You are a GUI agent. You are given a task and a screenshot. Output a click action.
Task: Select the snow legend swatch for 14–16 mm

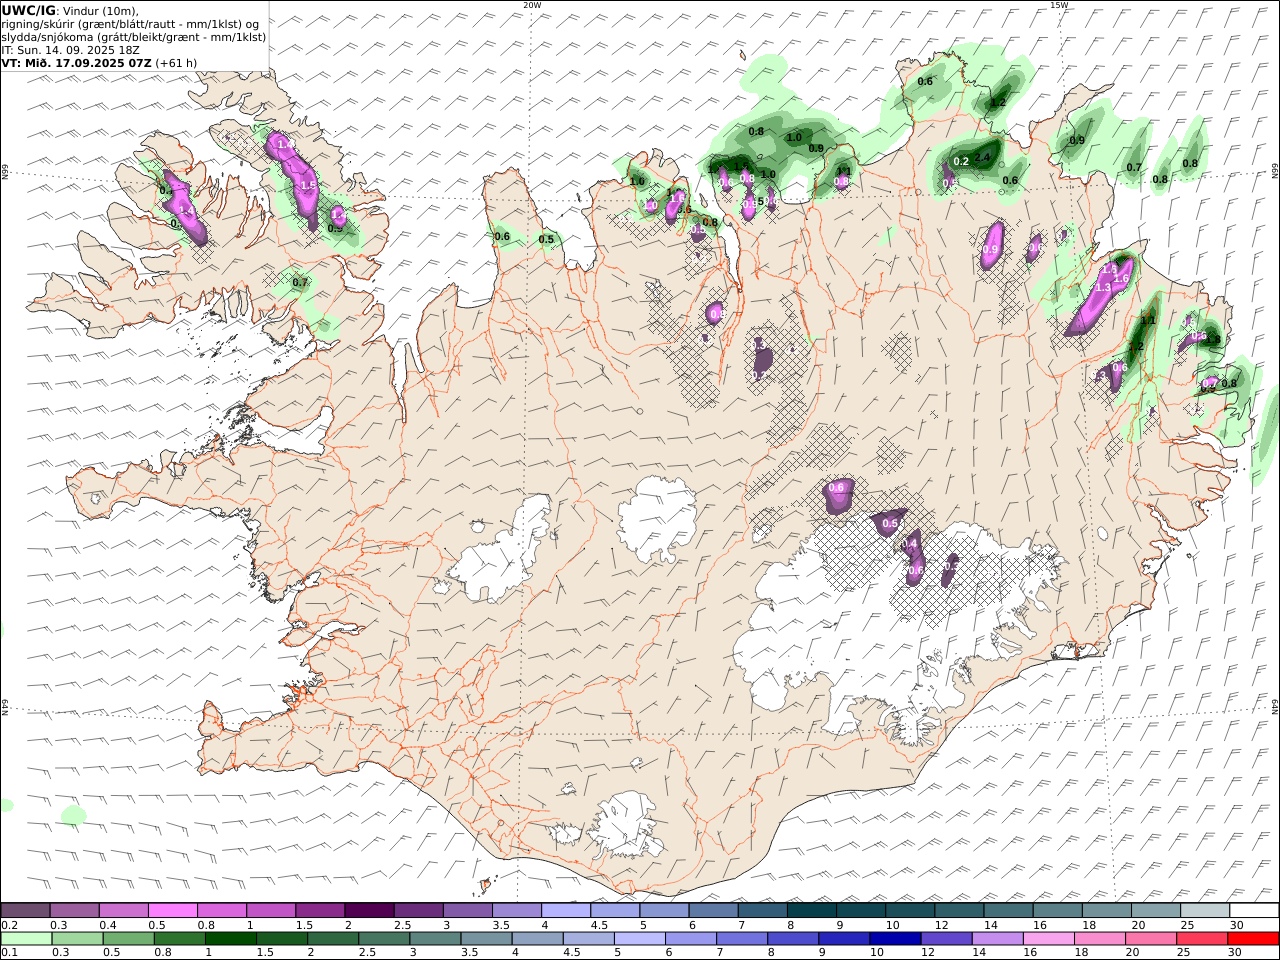(x=1008, y=910)
